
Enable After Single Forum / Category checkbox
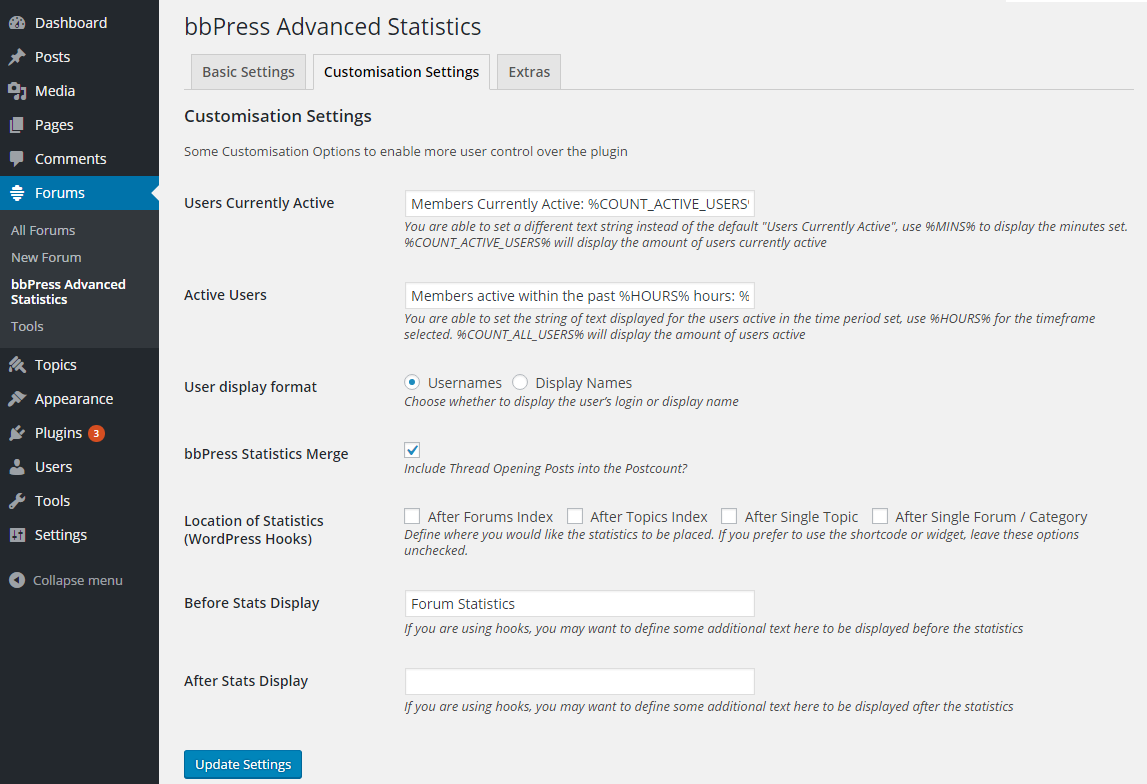880,516
